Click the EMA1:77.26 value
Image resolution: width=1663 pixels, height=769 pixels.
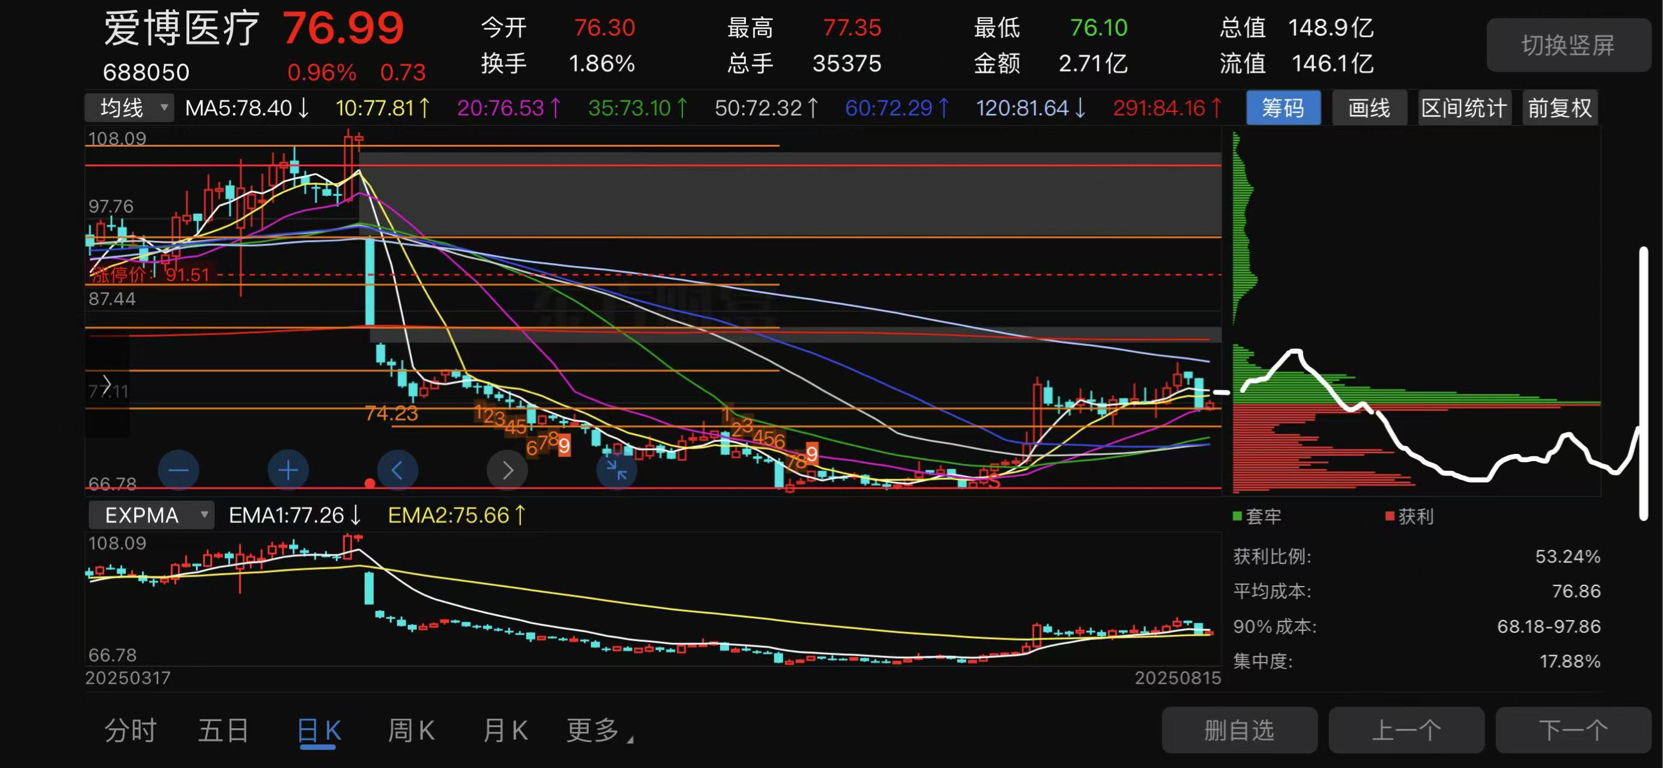coord(294,515)
